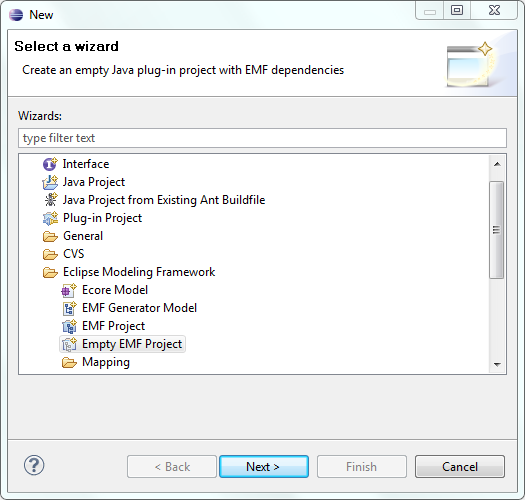Open the Mapping folder
This screenshot has height=500, width=525.
pyautogui.click(x=69, y=362)
